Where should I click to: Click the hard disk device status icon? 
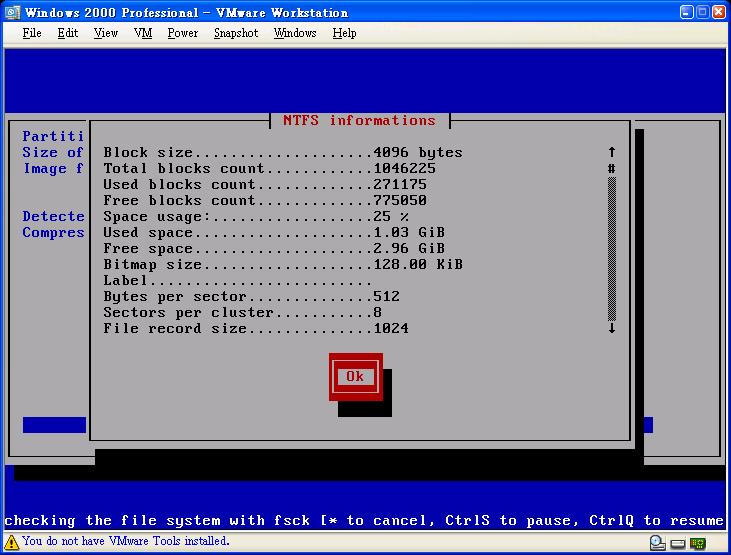coord(678,544)
